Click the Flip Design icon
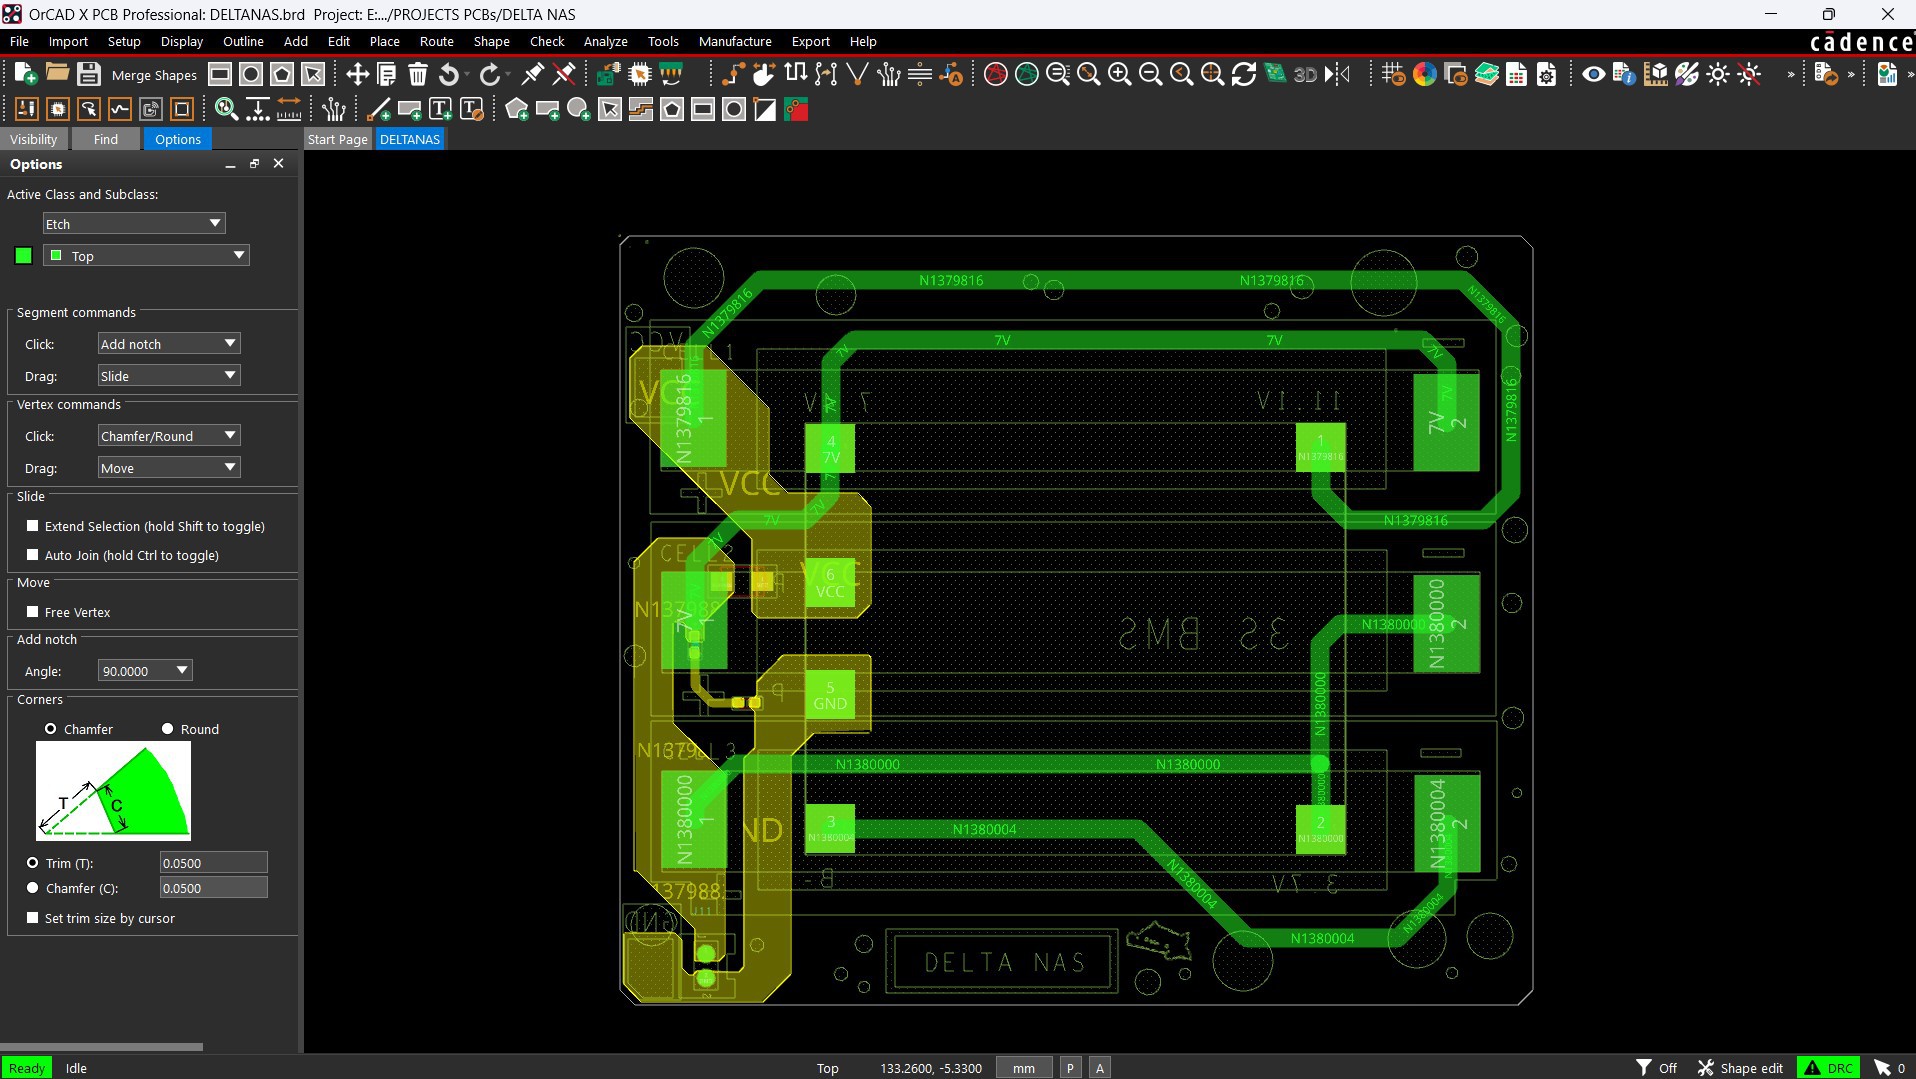This screenshot has width=1916, height=1079. 1338,74
